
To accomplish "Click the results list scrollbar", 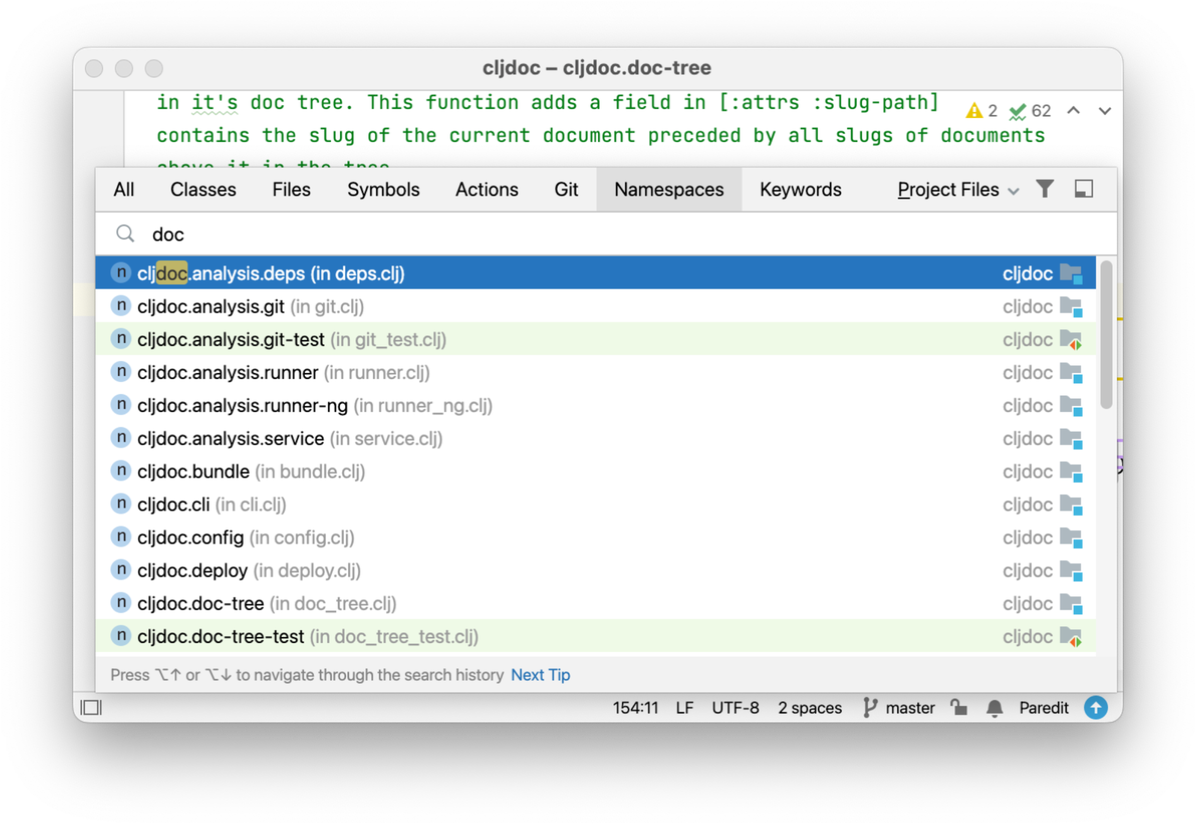I will [1106, 336].
